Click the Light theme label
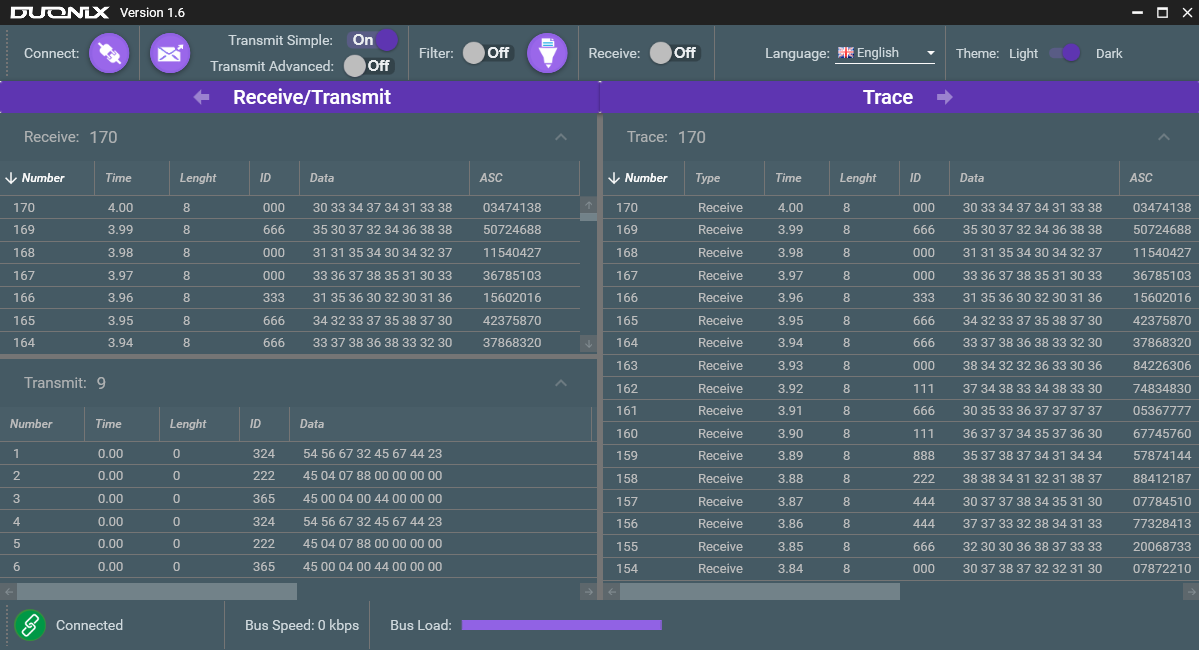 coord(1023,54)
